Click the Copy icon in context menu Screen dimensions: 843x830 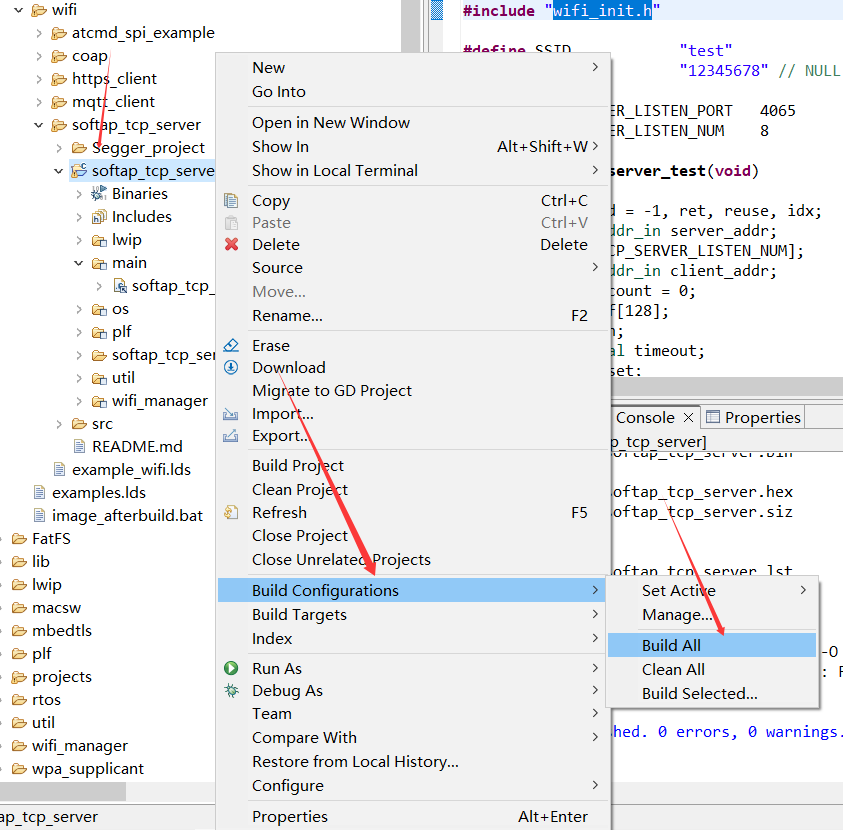click(232, 201)
